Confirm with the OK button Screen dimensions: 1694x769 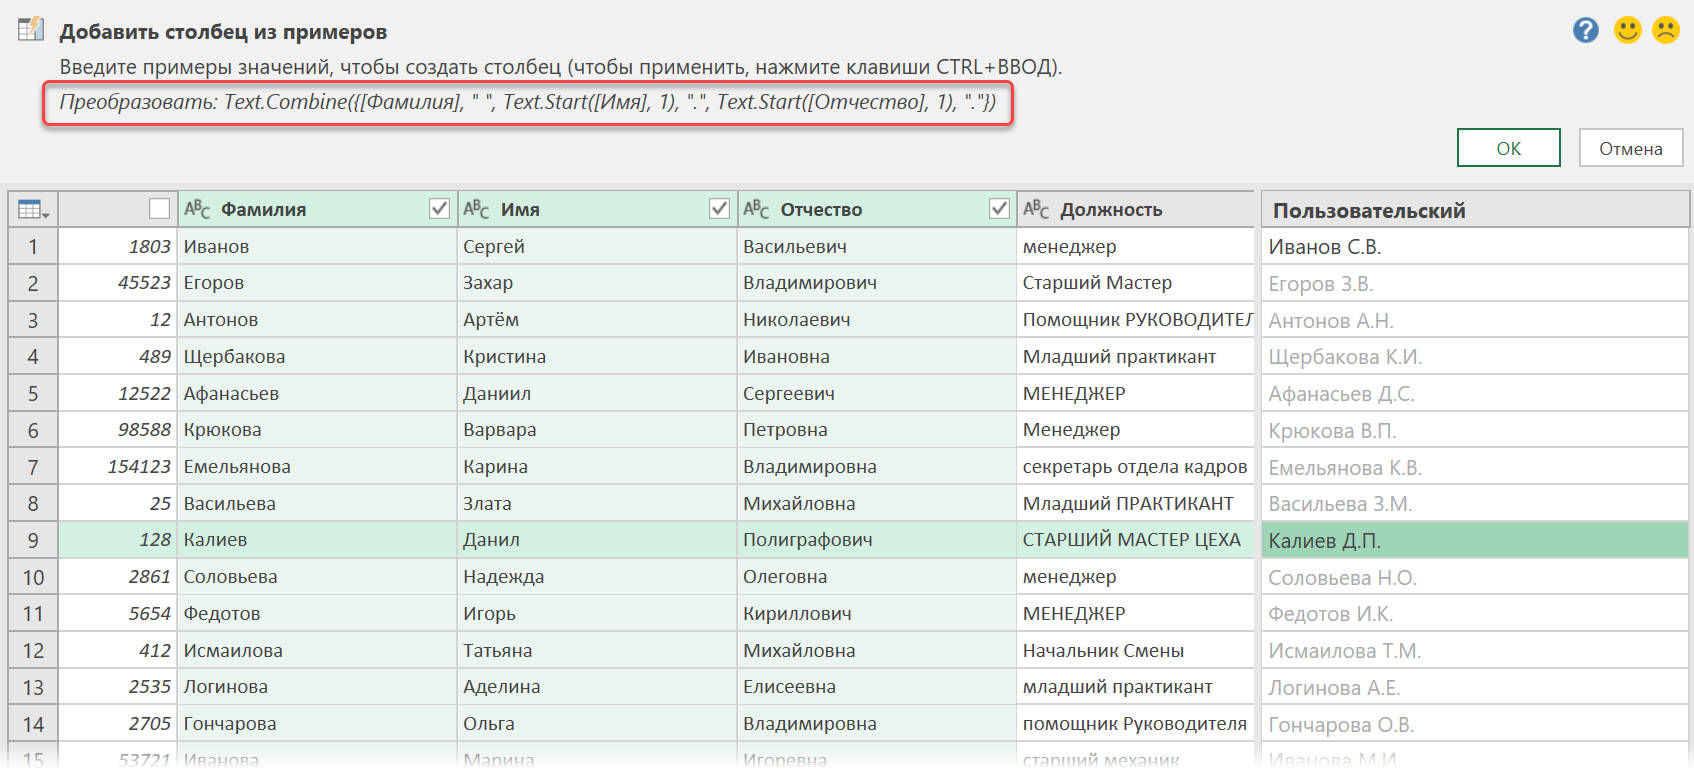(x=1508, y=148)
